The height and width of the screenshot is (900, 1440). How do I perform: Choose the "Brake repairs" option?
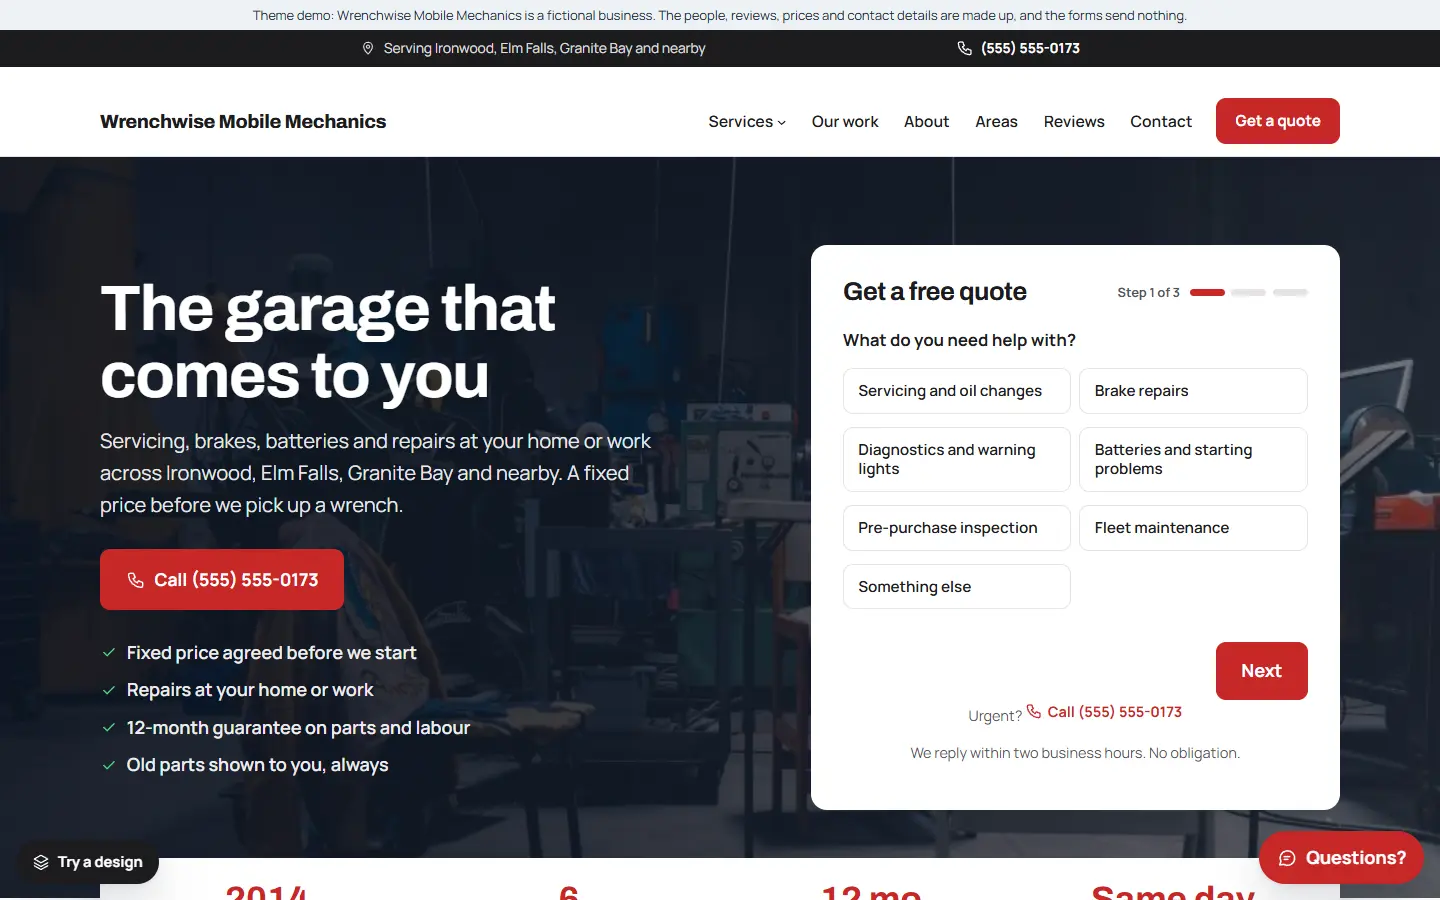(x=1193, y=391)
